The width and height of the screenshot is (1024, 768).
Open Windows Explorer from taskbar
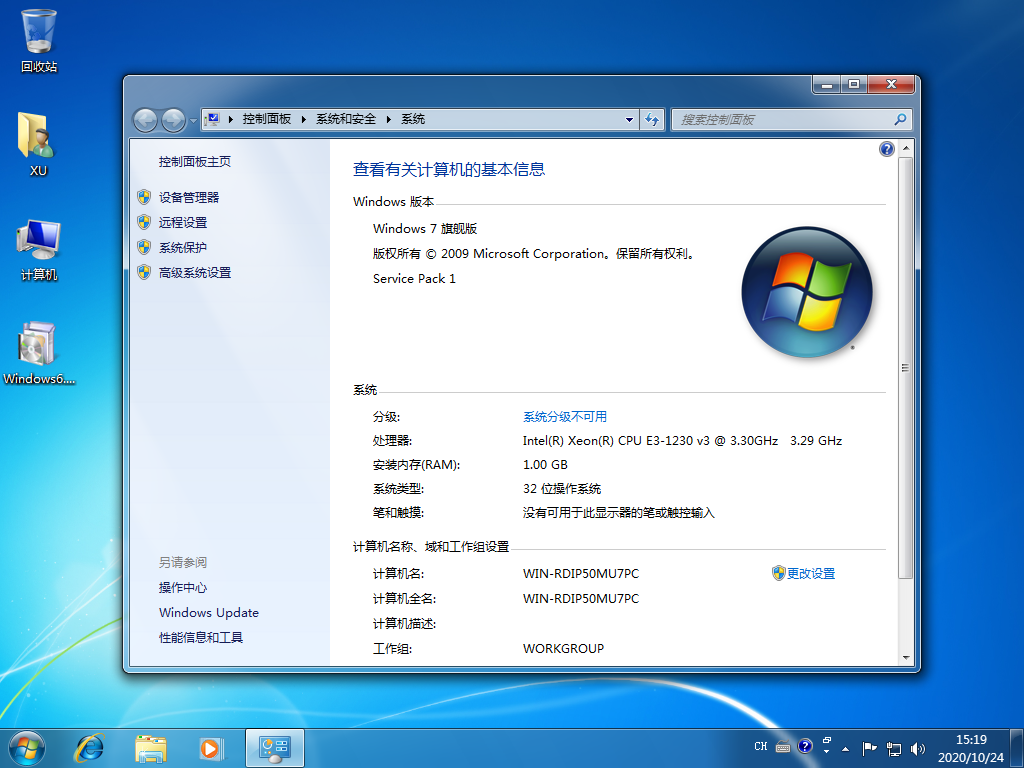click(x=150, y=748)
